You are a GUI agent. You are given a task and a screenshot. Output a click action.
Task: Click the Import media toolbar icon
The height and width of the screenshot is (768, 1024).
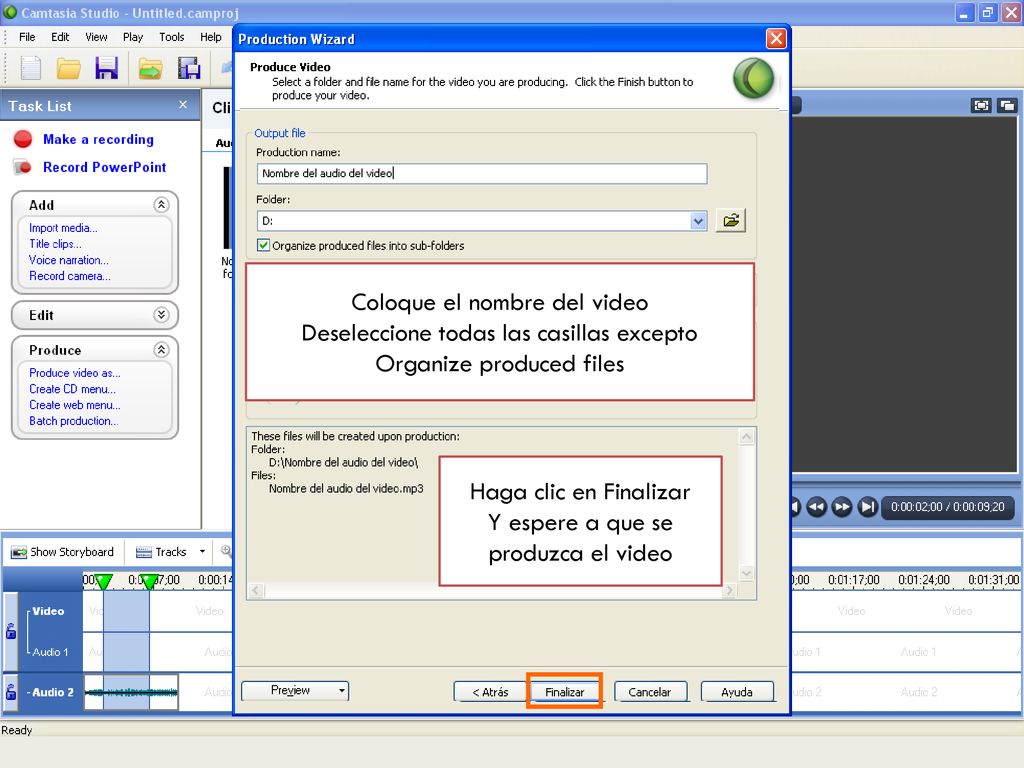(x=150, y=68)
